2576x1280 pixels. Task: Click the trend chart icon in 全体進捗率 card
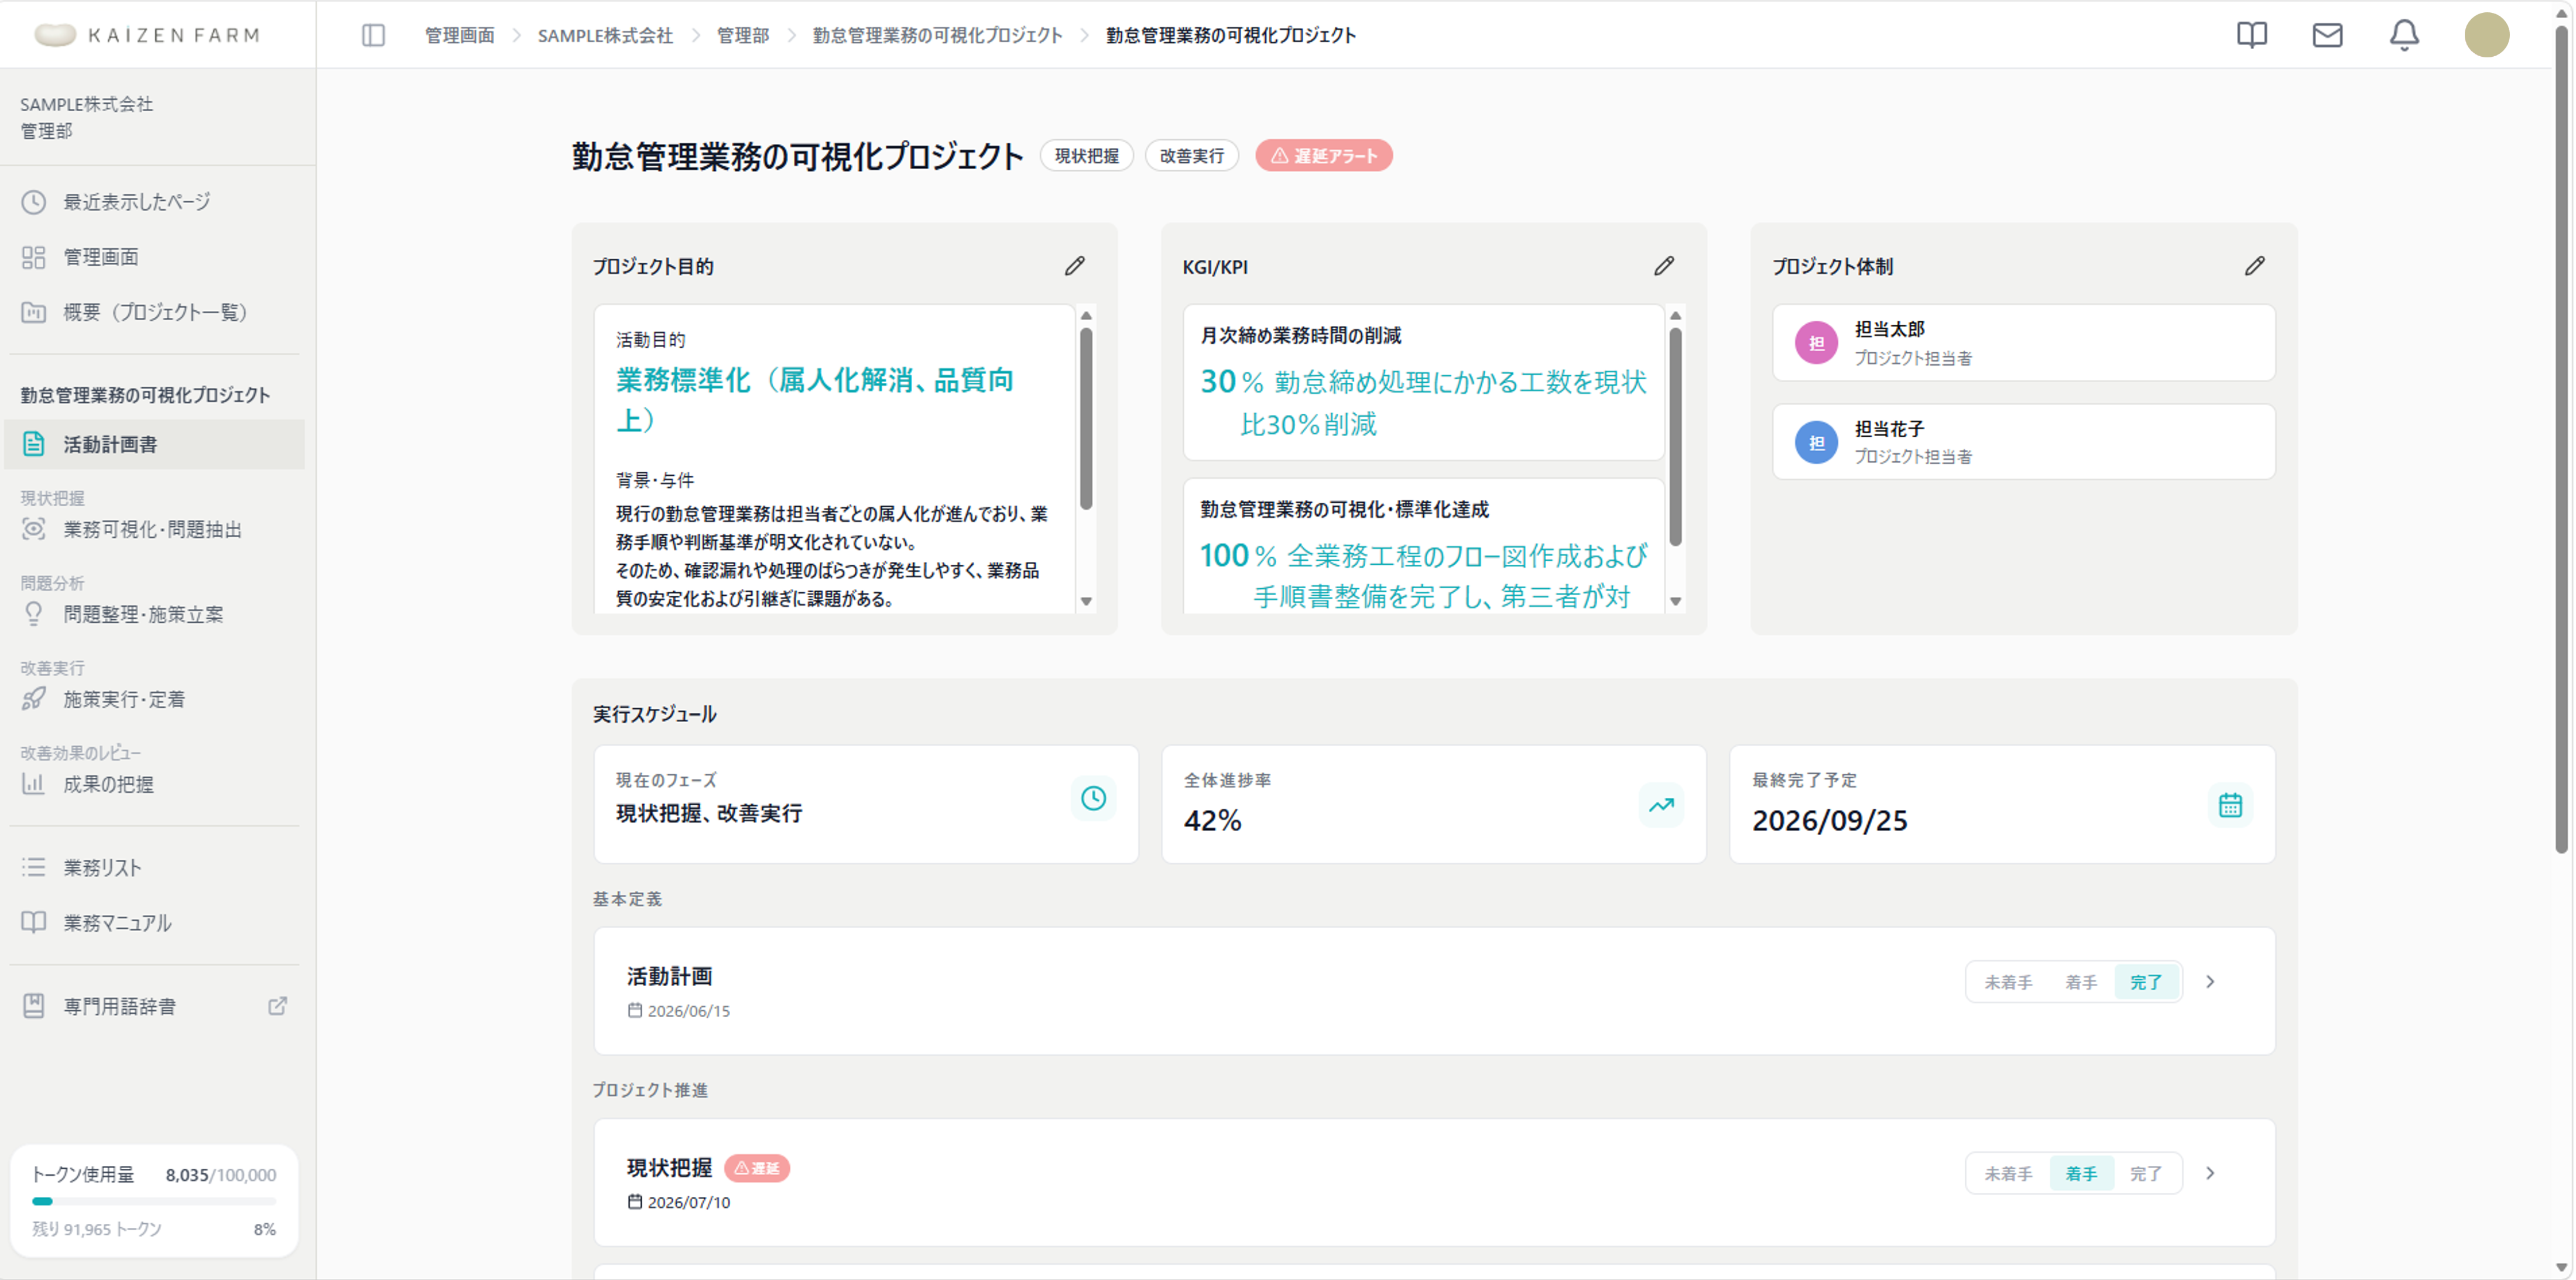(1661, 805)
